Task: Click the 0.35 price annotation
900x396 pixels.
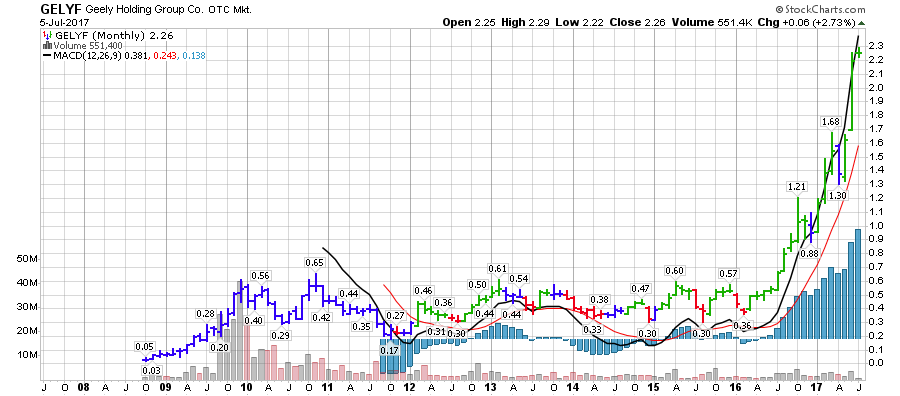Action: [362, 327]
